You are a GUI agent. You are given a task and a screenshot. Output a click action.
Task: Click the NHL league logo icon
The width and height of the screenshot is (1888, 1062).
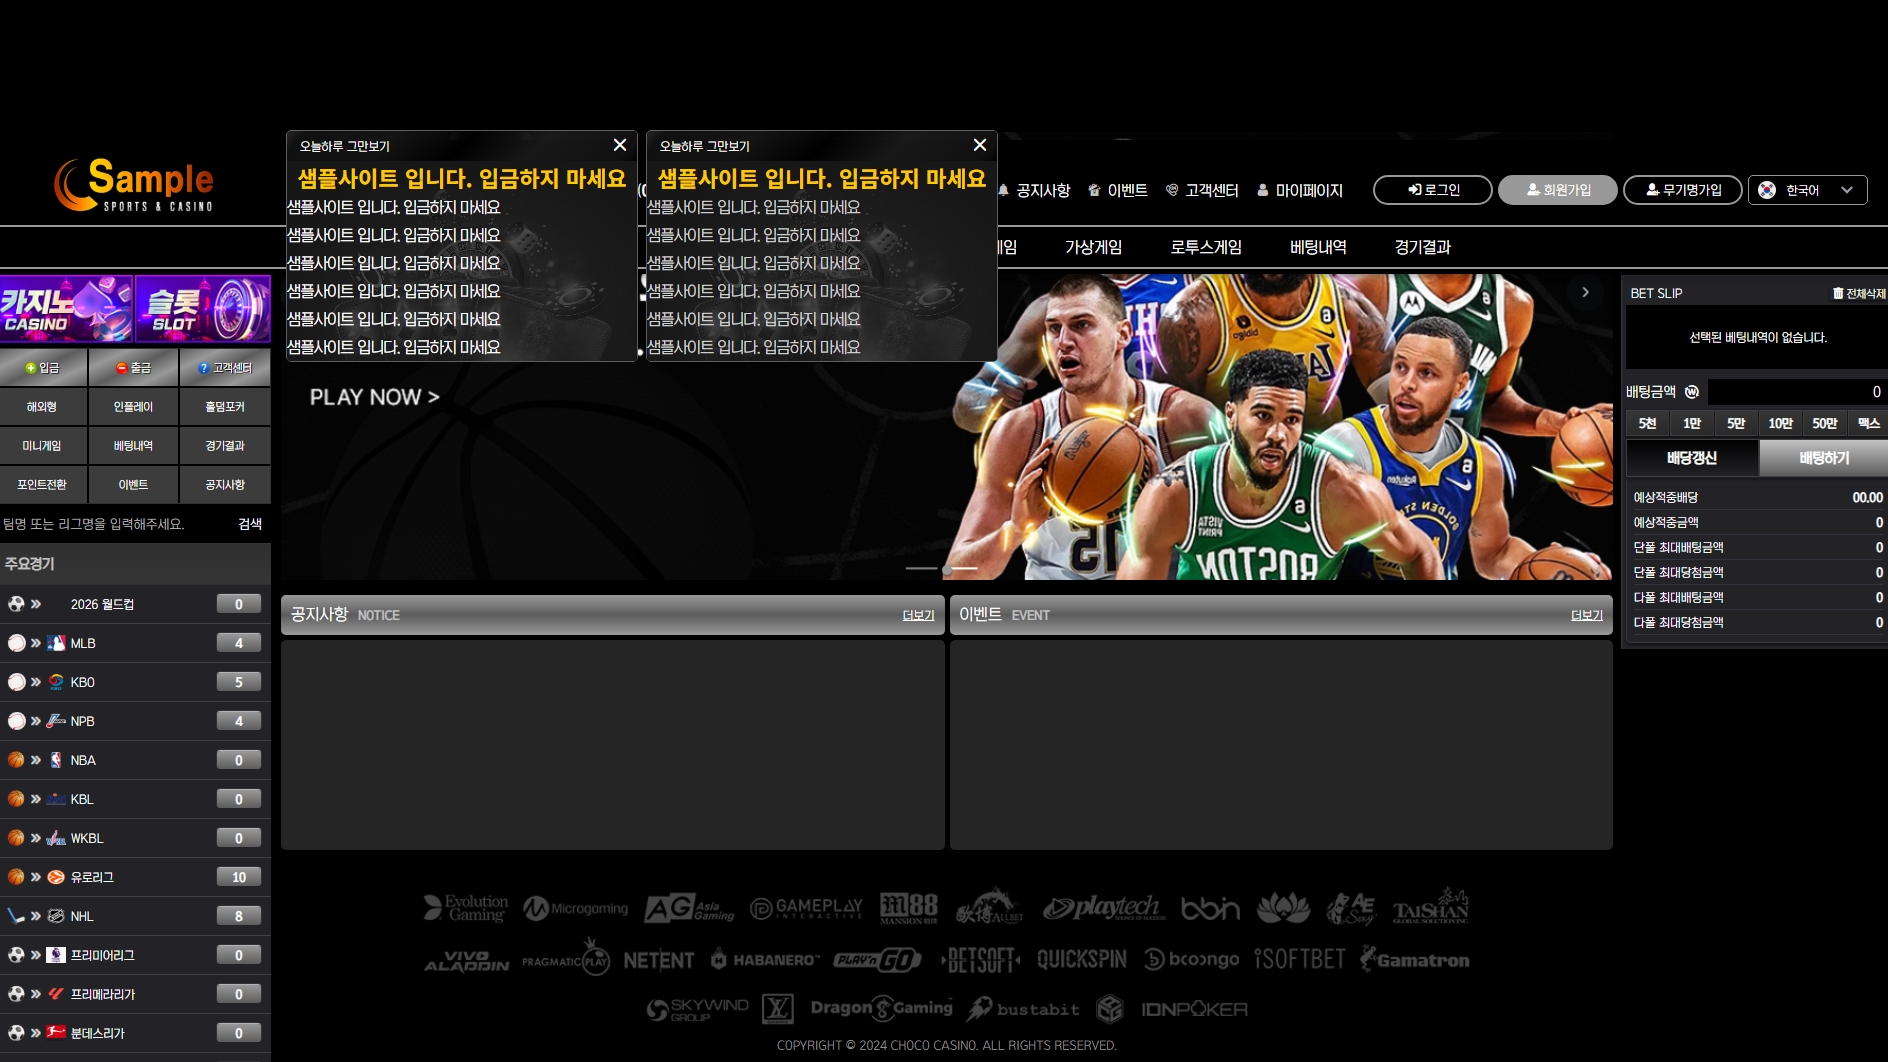click(x=56, y=916)
